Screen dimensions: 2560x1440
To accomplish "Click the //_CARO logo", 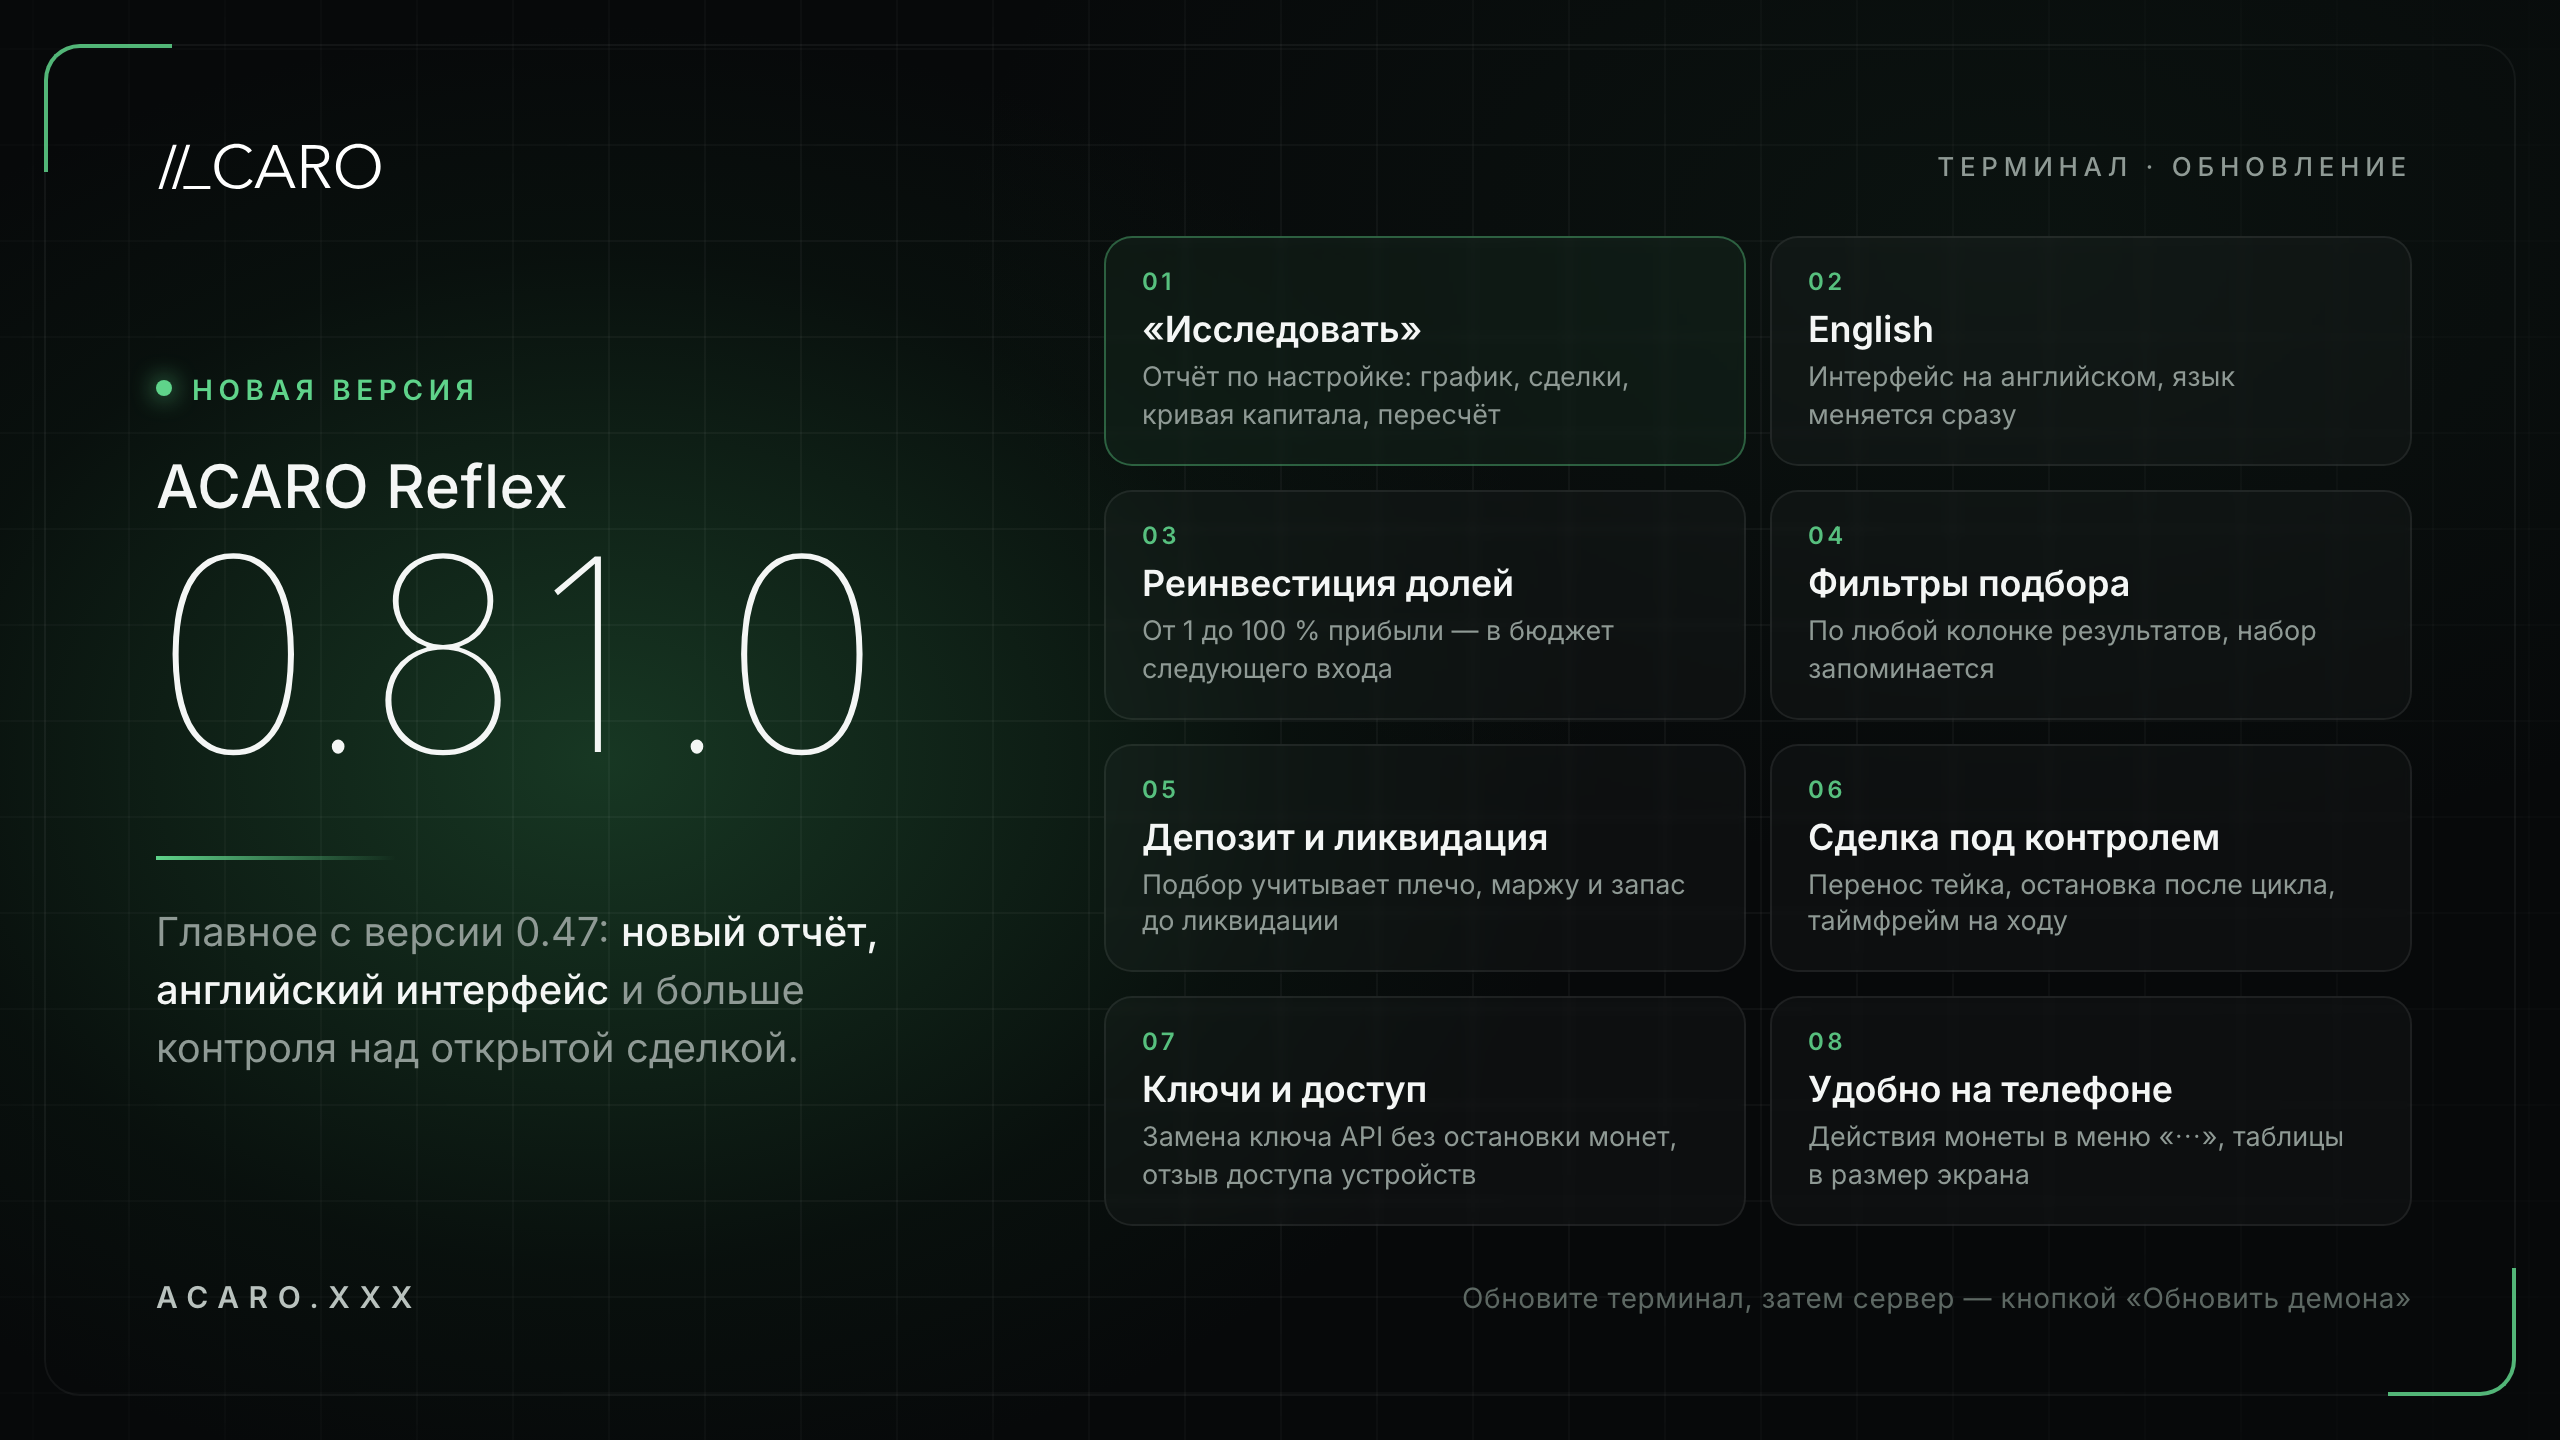I will 270,167.
